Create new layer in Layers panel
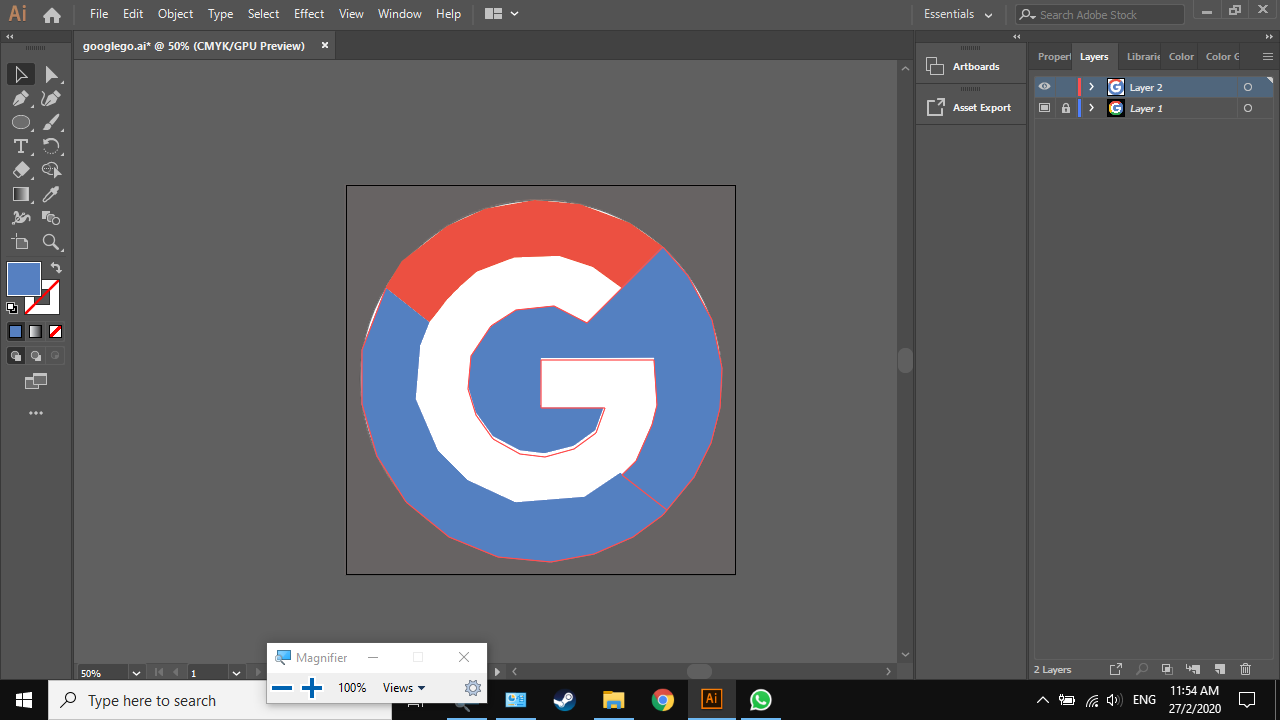 click(1219, 669)
